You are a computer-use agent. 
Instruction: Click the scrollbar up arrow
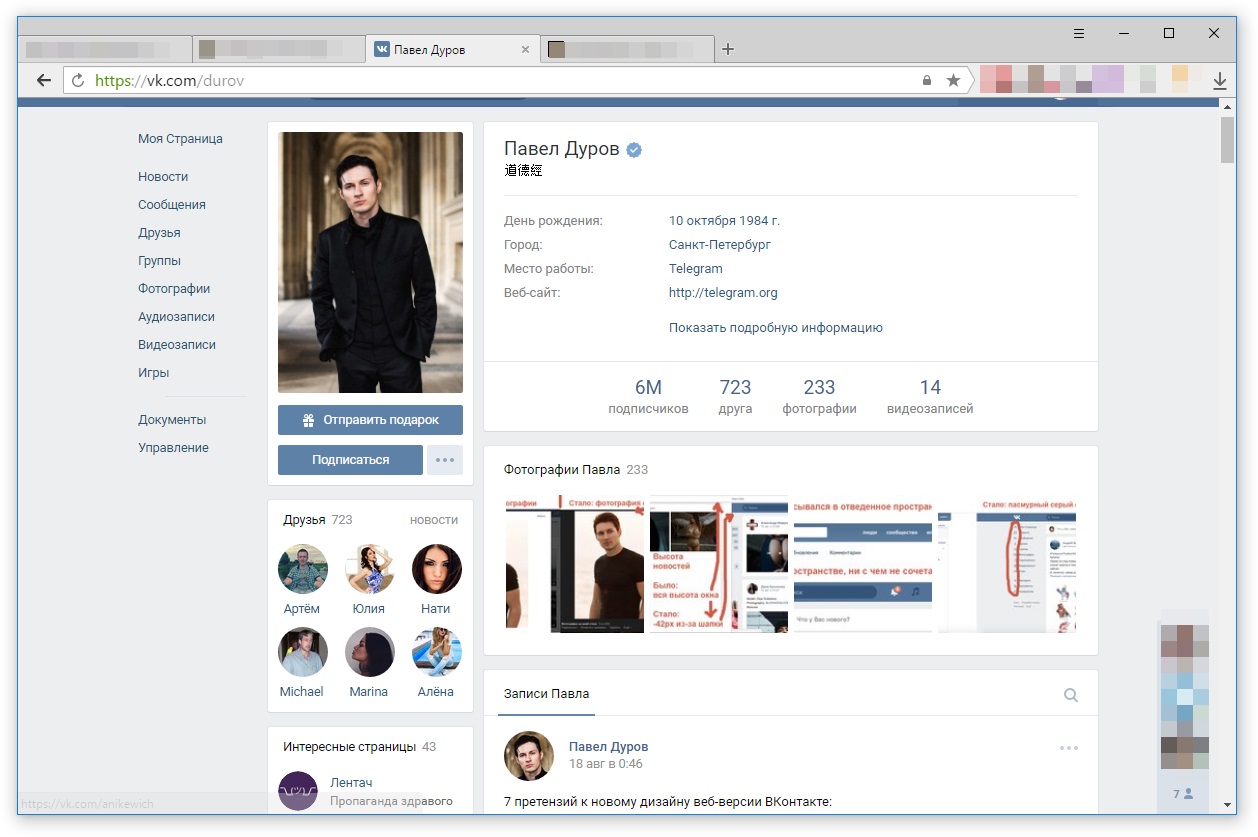tap(1227, 105)
